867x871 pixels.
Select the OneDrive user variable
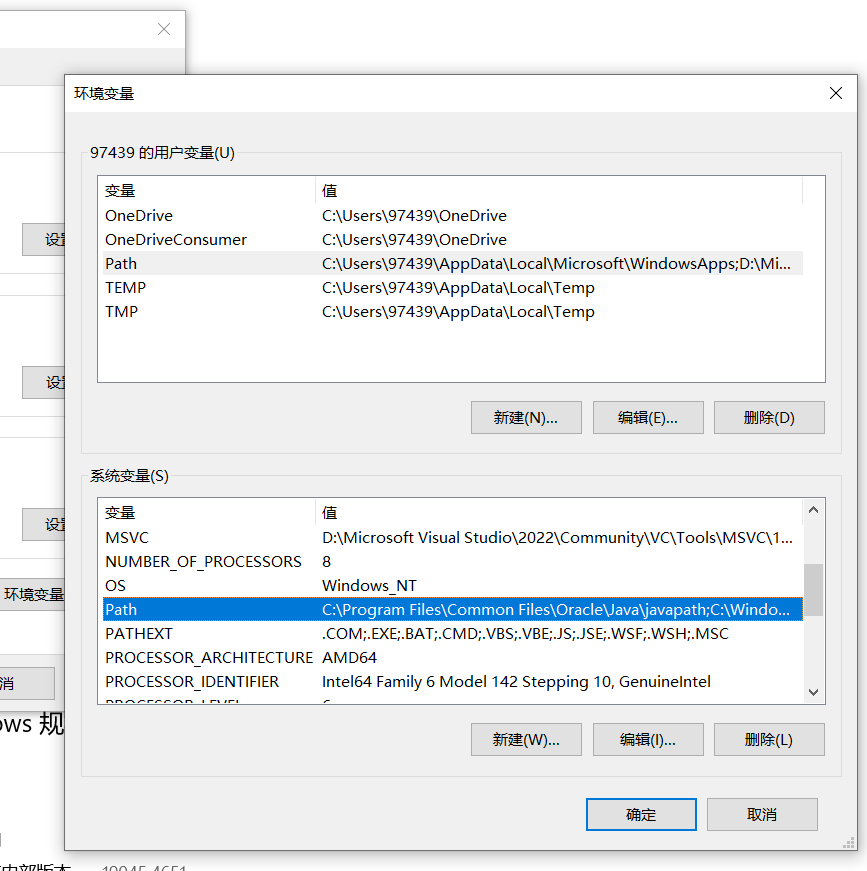(x=139, y=216)
